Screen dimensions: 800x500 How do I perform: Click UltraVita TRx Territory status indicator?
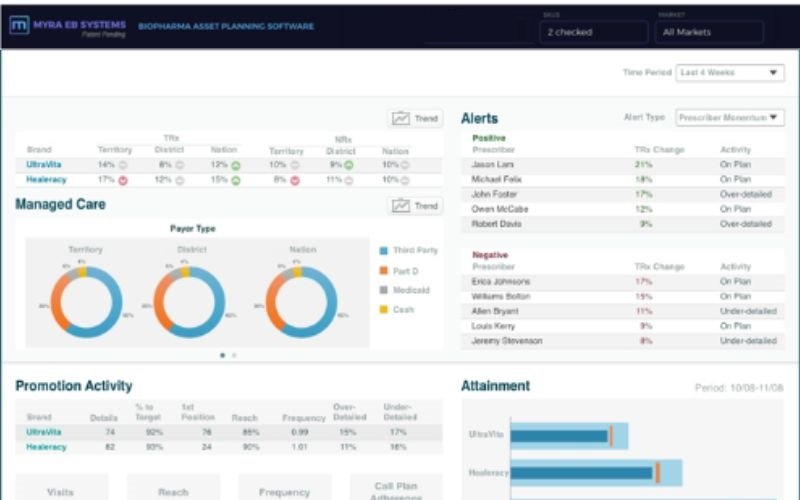point(123,165)
